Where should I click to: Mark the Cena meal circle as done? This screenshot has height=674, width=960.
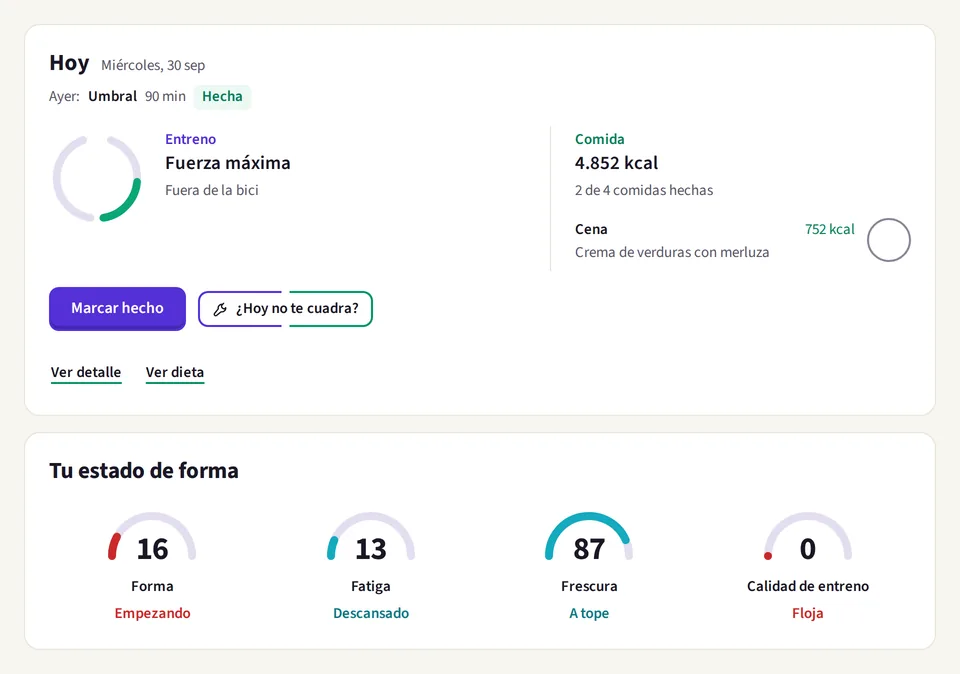[x=888, y=240]
